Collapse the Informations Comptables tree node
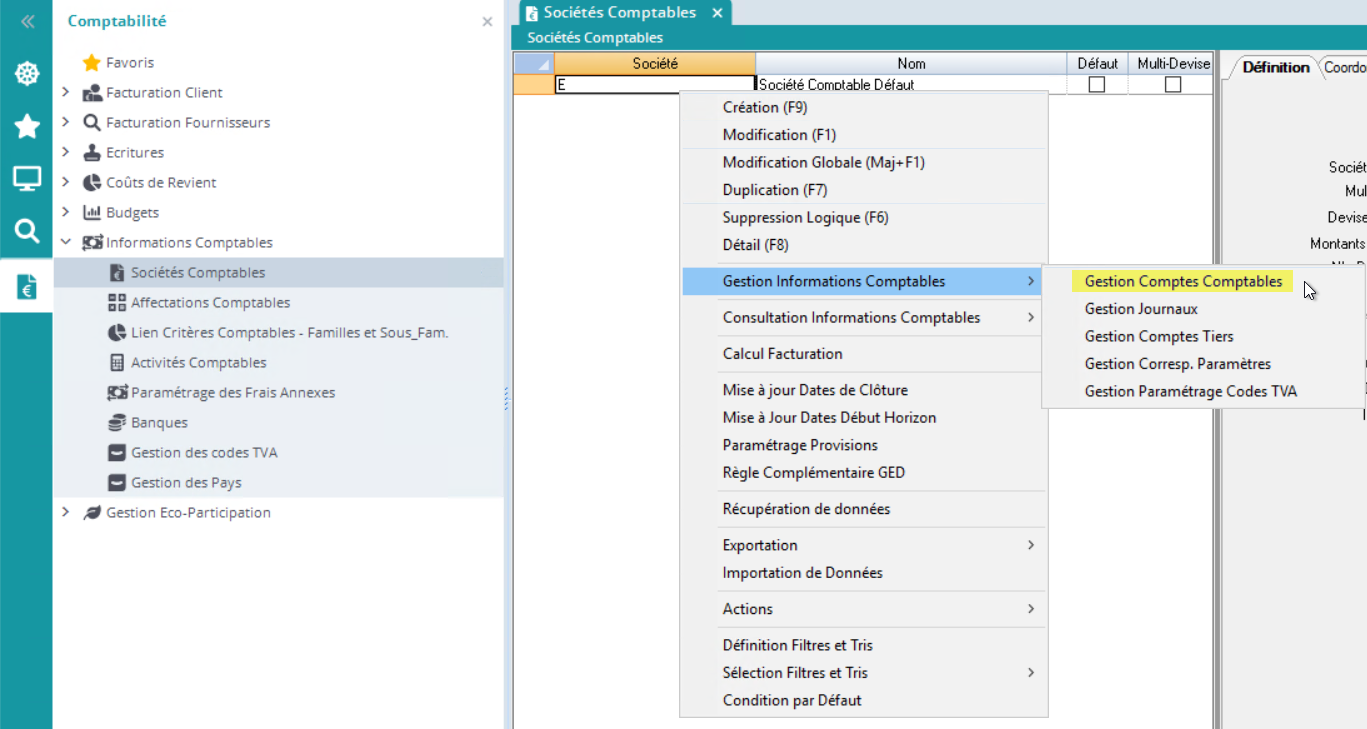 (x=66, y=243)
